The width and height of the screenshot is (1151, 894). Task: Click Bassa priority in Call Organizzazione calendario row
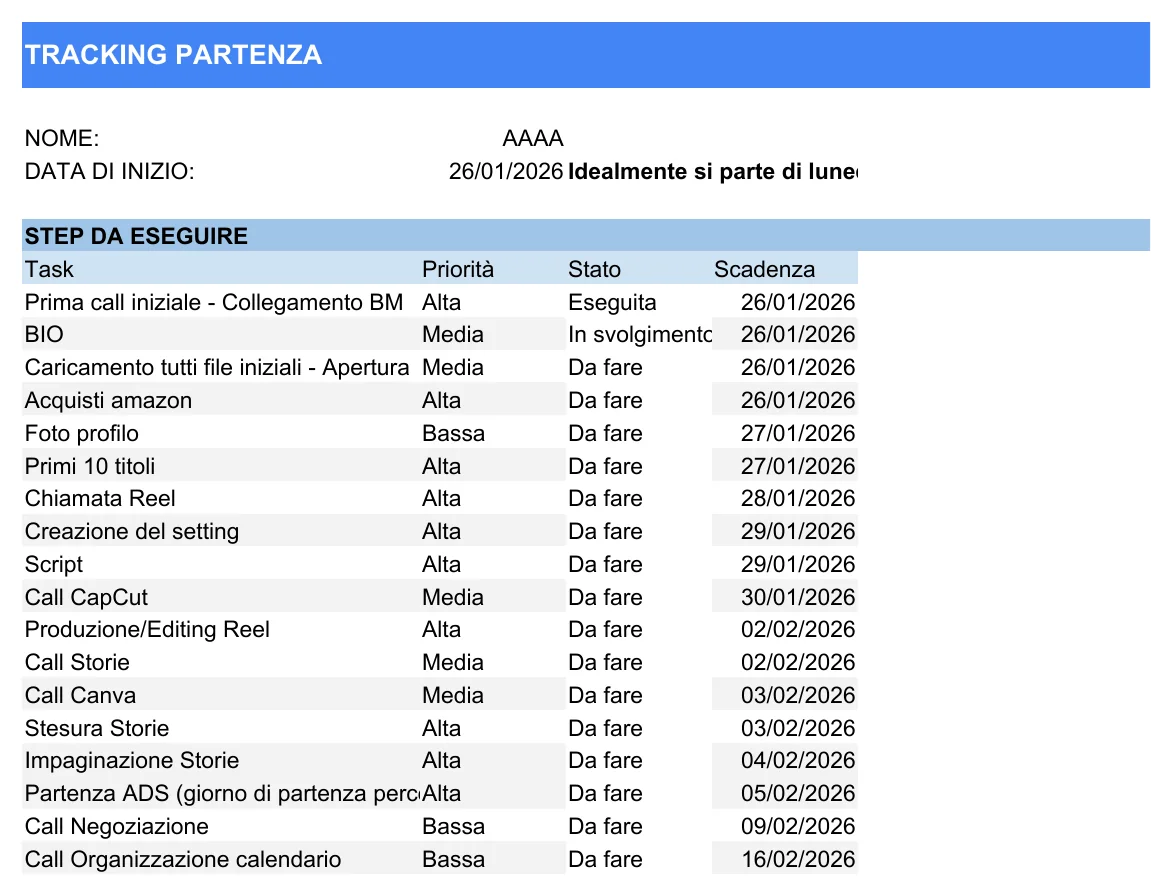(x=492, y=859)
